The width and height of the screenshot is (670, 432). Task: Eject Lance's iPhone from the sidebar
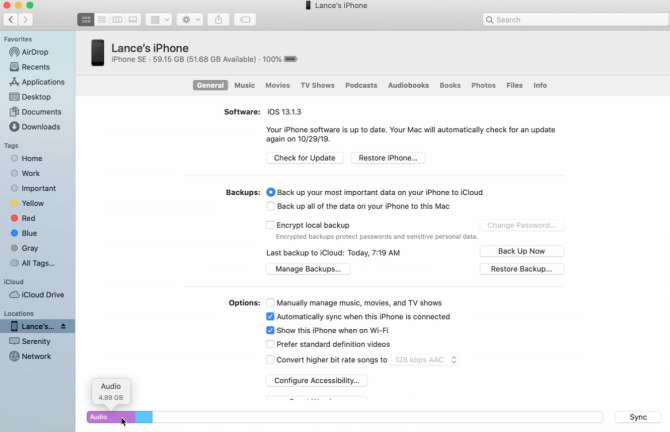[x=63, y=326]
